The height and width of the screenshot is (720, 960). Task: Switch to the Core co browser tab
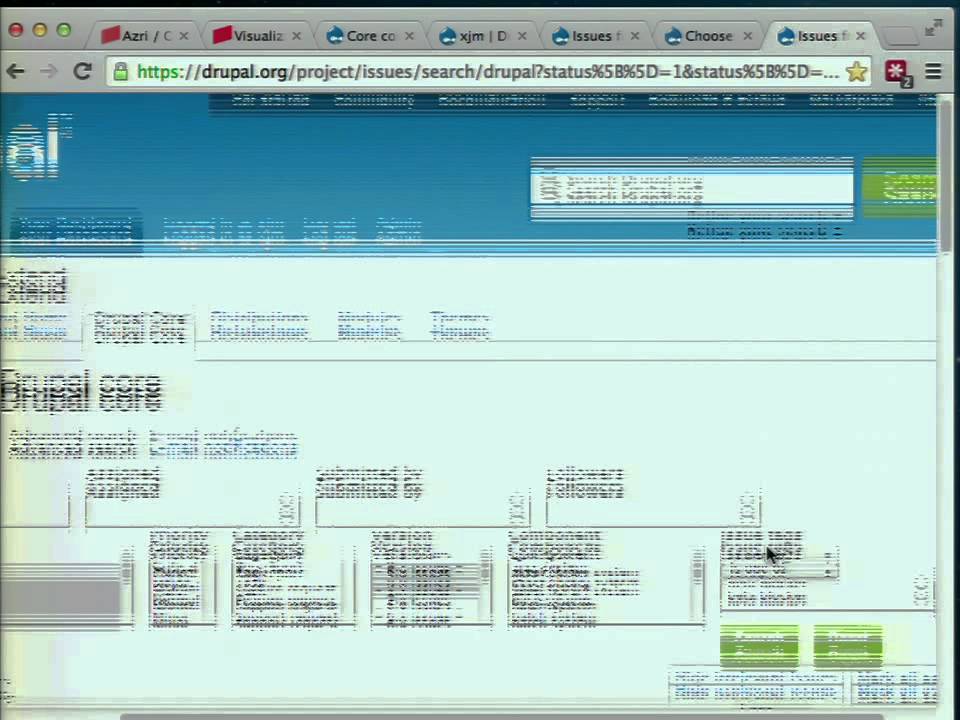[x=371, y=36]
